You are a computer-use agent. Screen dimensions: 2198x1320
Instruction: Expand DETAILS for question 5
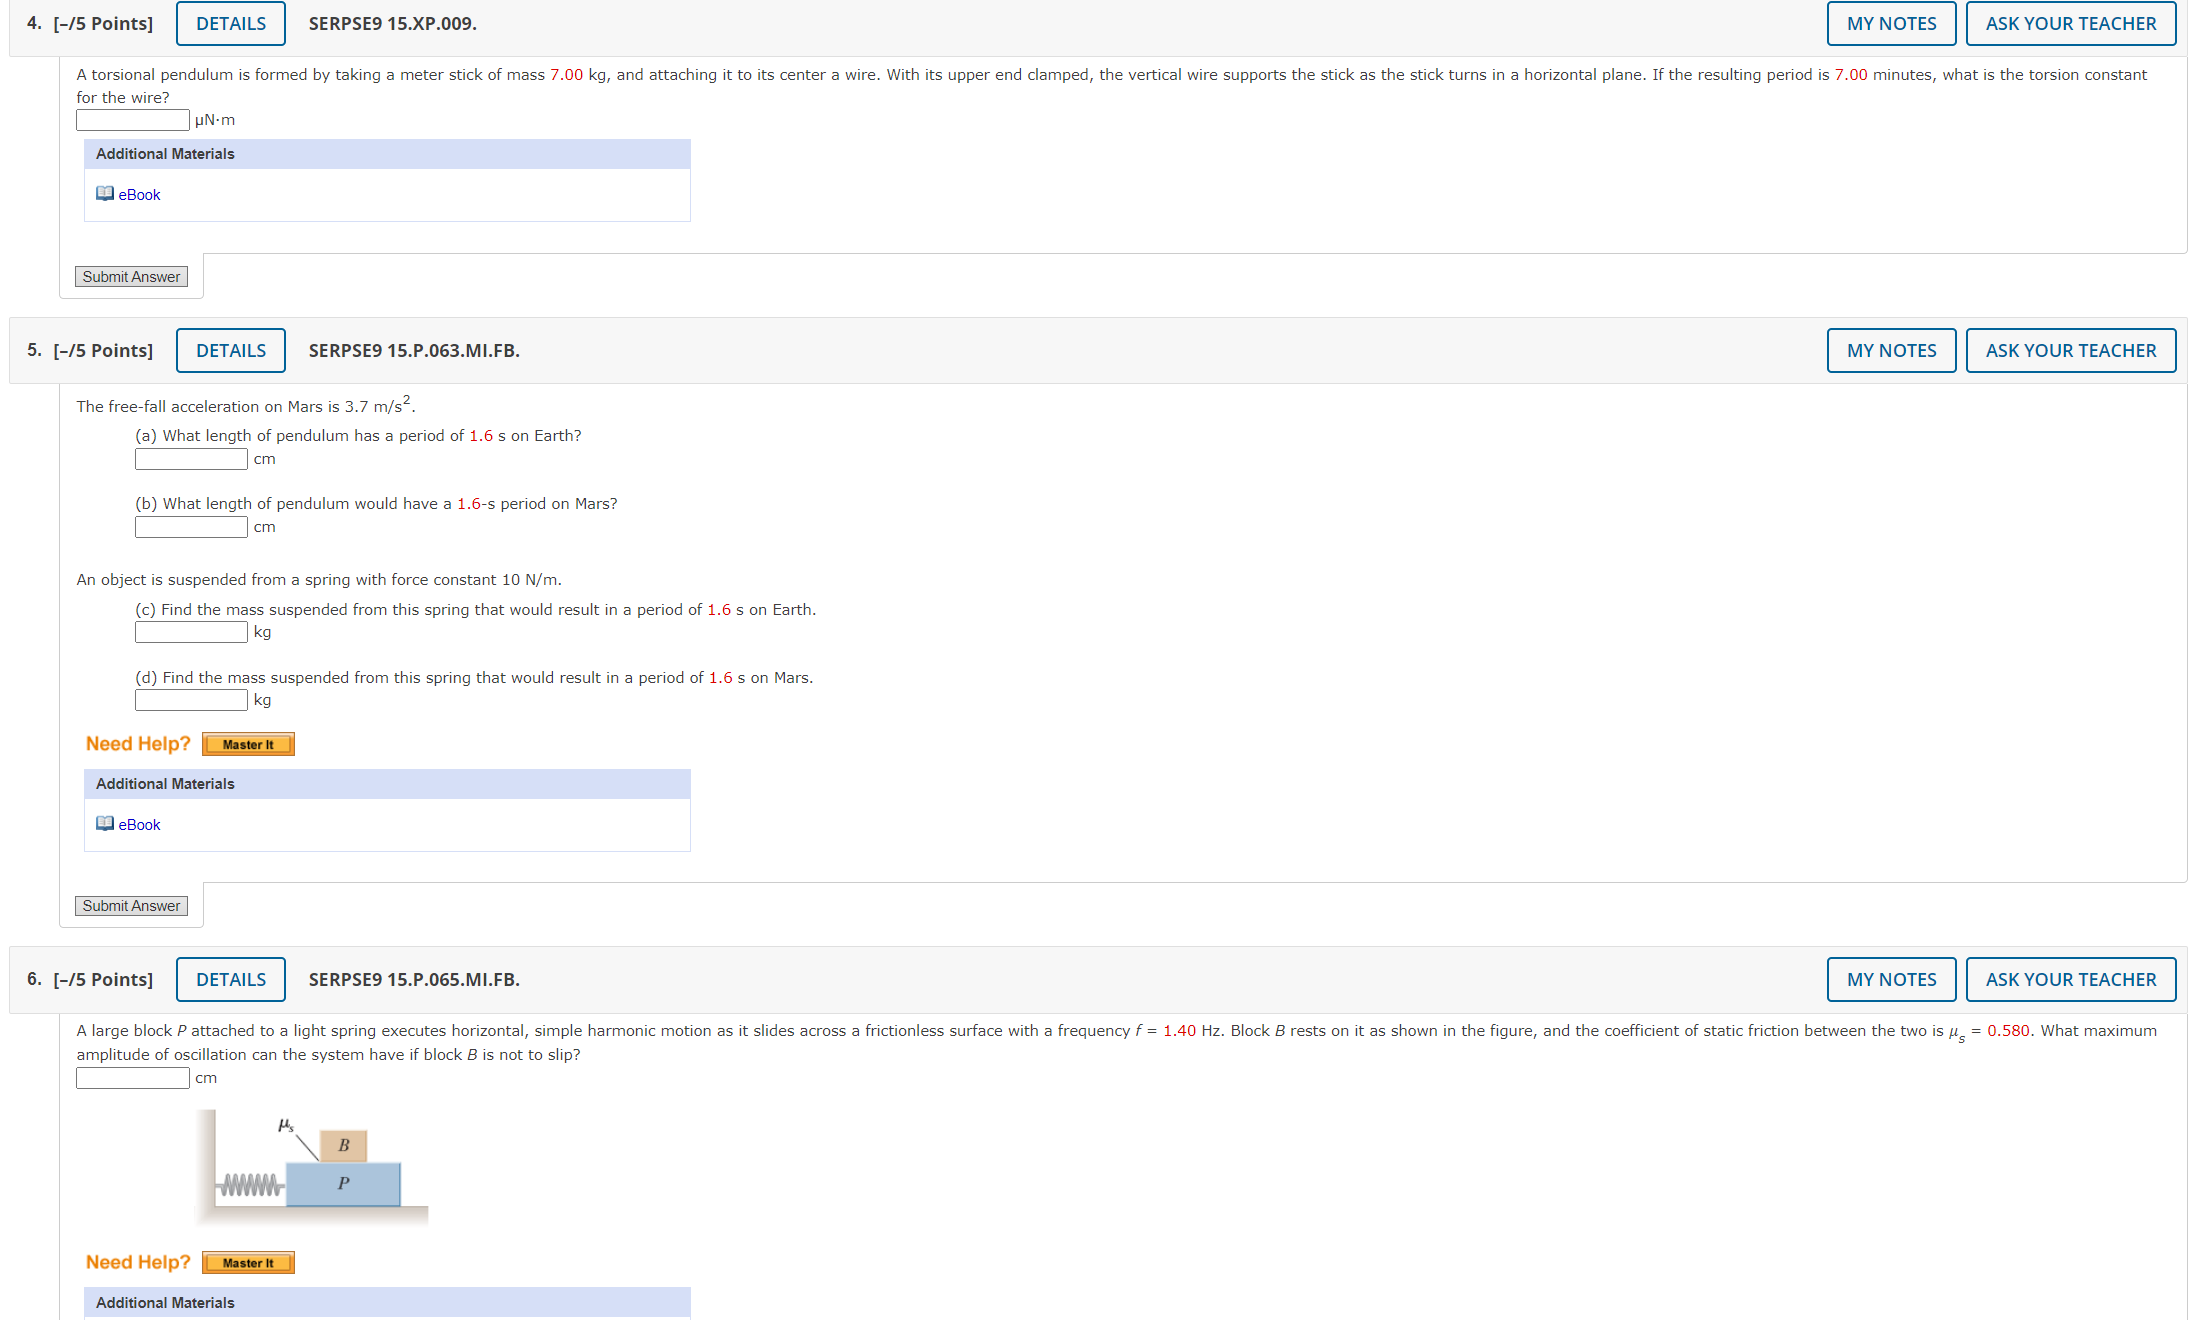click(231, 351)
